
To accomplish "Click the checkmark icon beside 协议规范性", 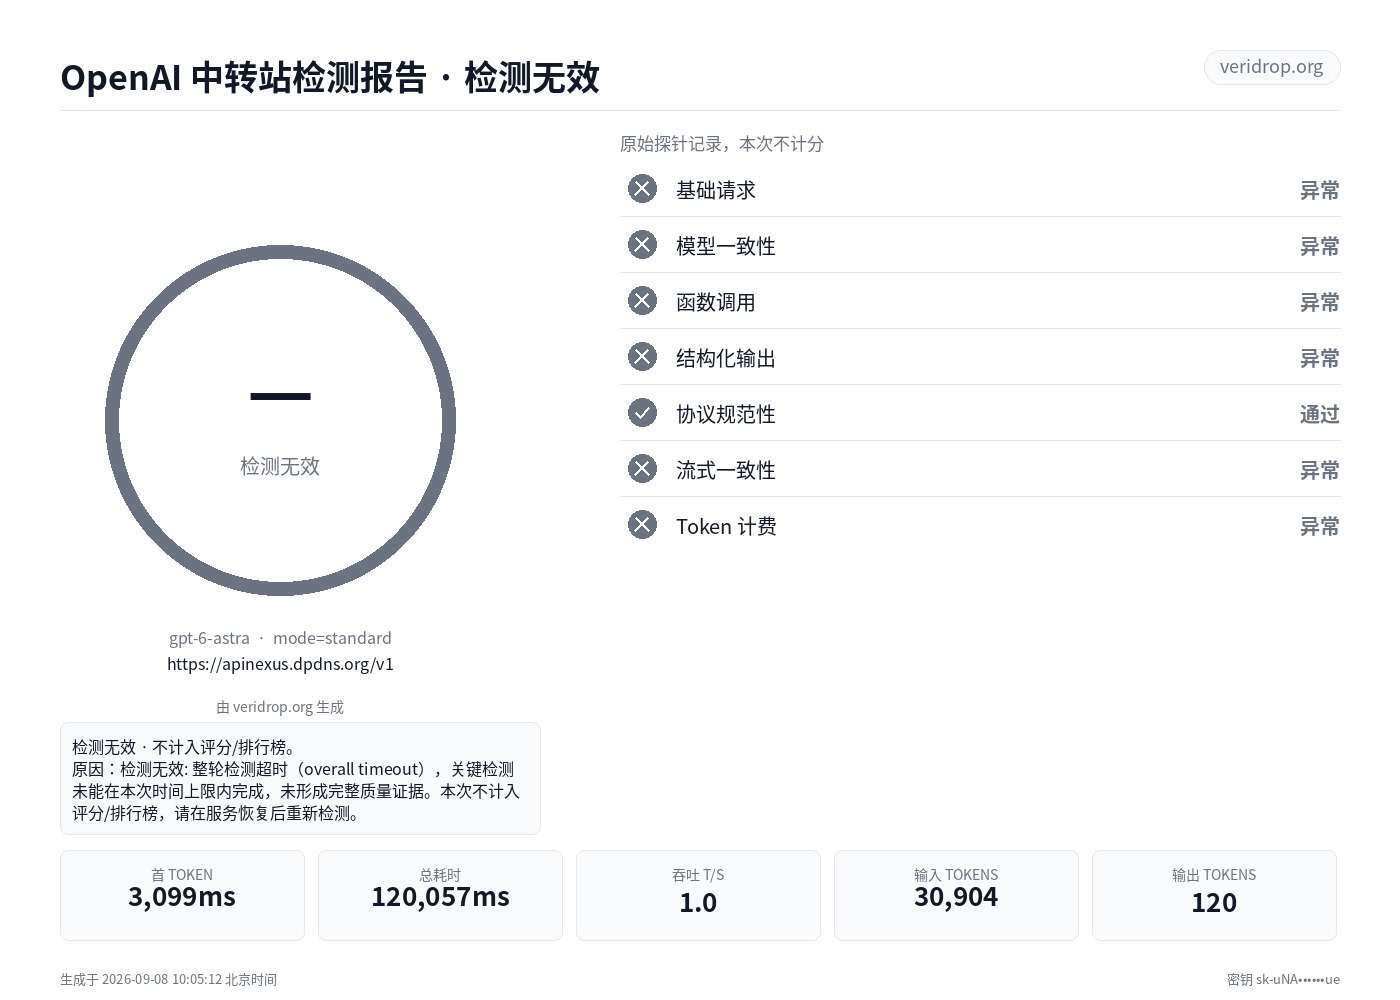I will (642, 413).
